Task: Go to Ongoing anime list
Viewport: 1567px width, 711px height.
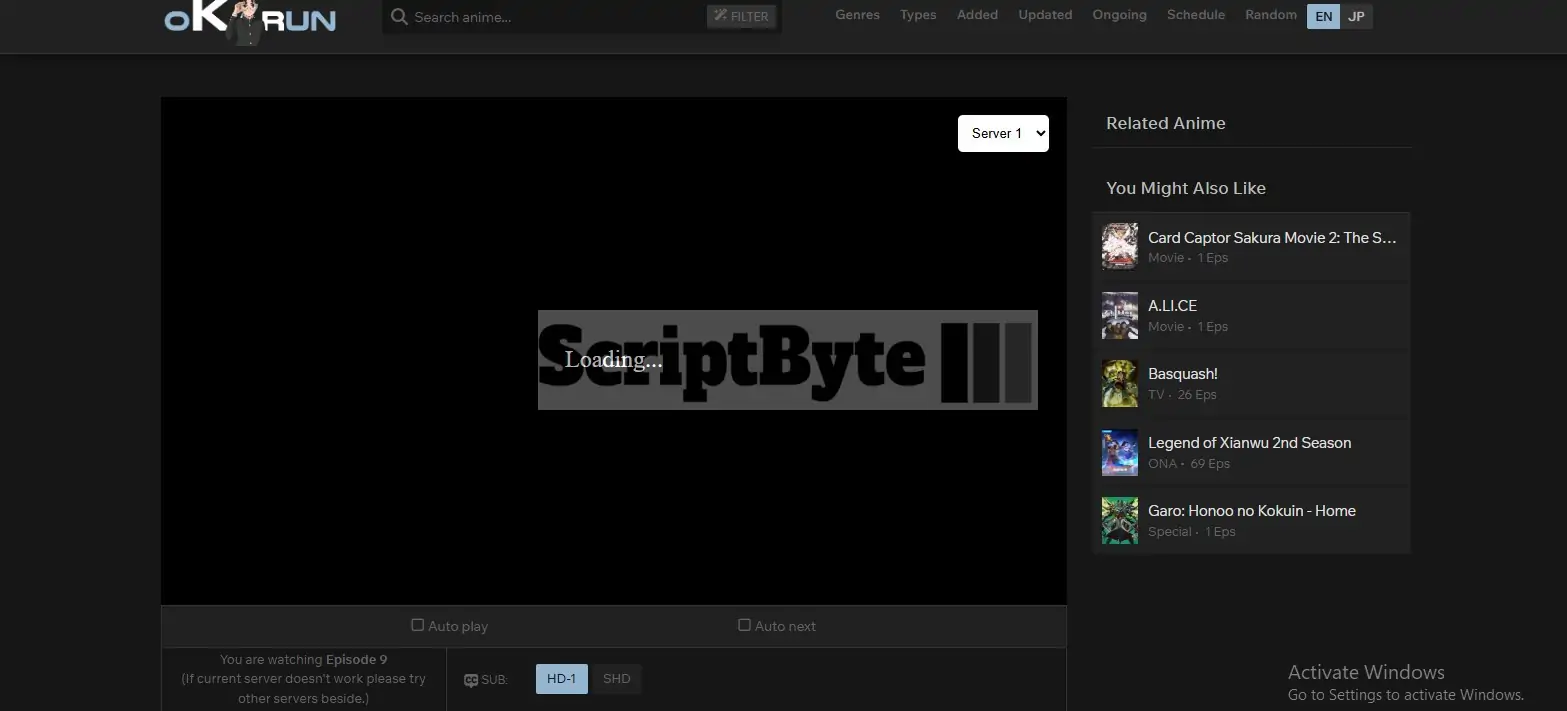Action: coord(1119,15)
